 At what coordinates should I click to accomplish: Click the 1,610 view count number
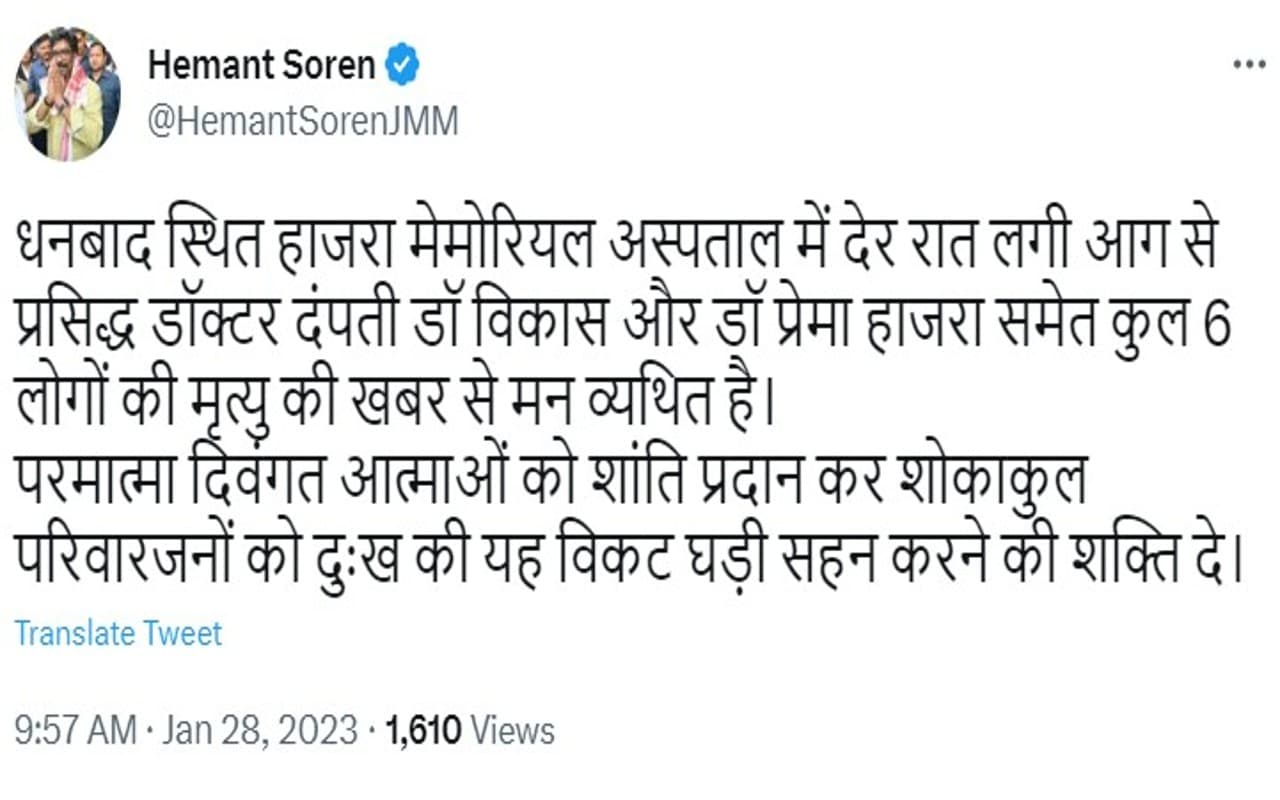(423, 731)
